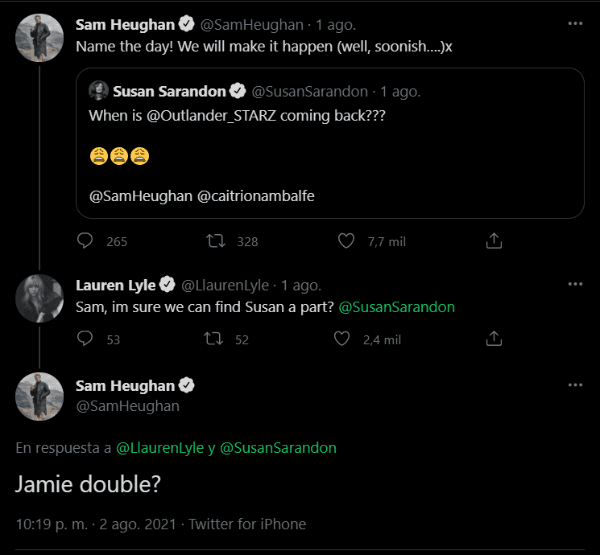This screenshot has width=600, height=555.
Task: Click @LlaurenLyle in the reply-to line
Action: point(160,448)
